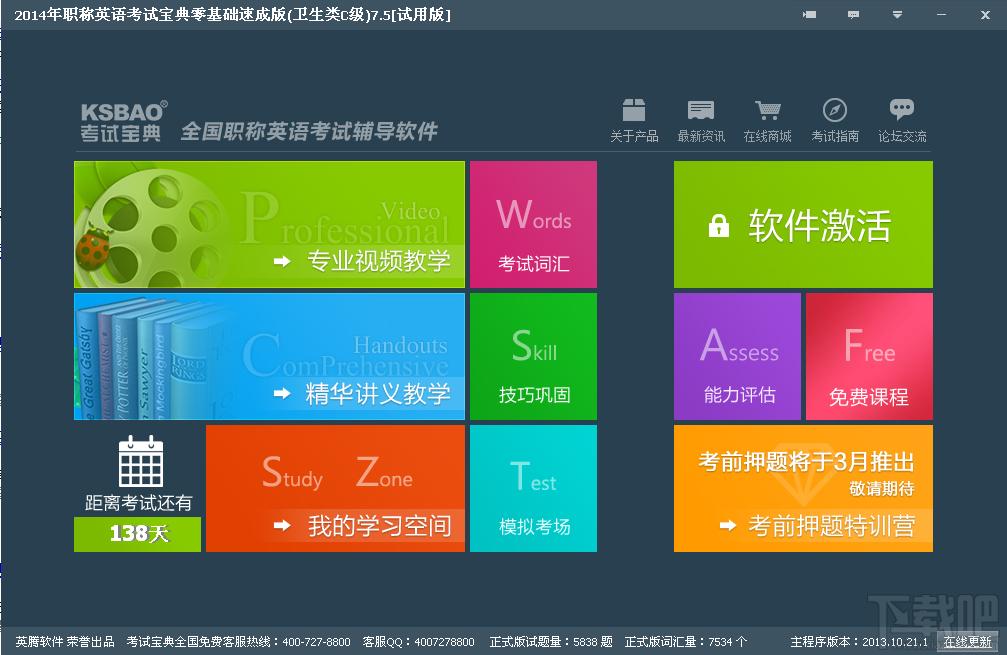Open the Test mock exam tile
This screenshot has width=1007, height=655.
click(533, 488)
